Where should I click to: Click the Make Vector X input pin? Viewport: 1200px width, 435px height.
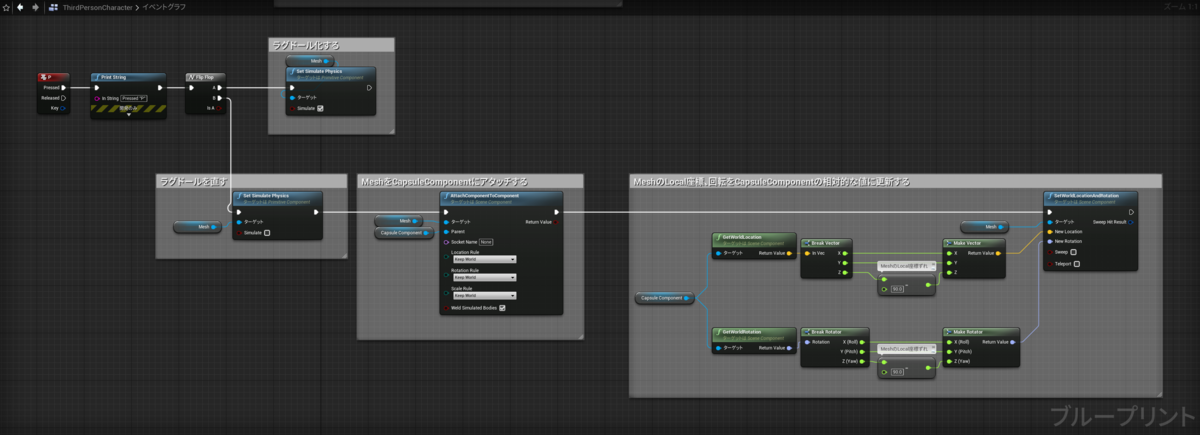point(950,253)
